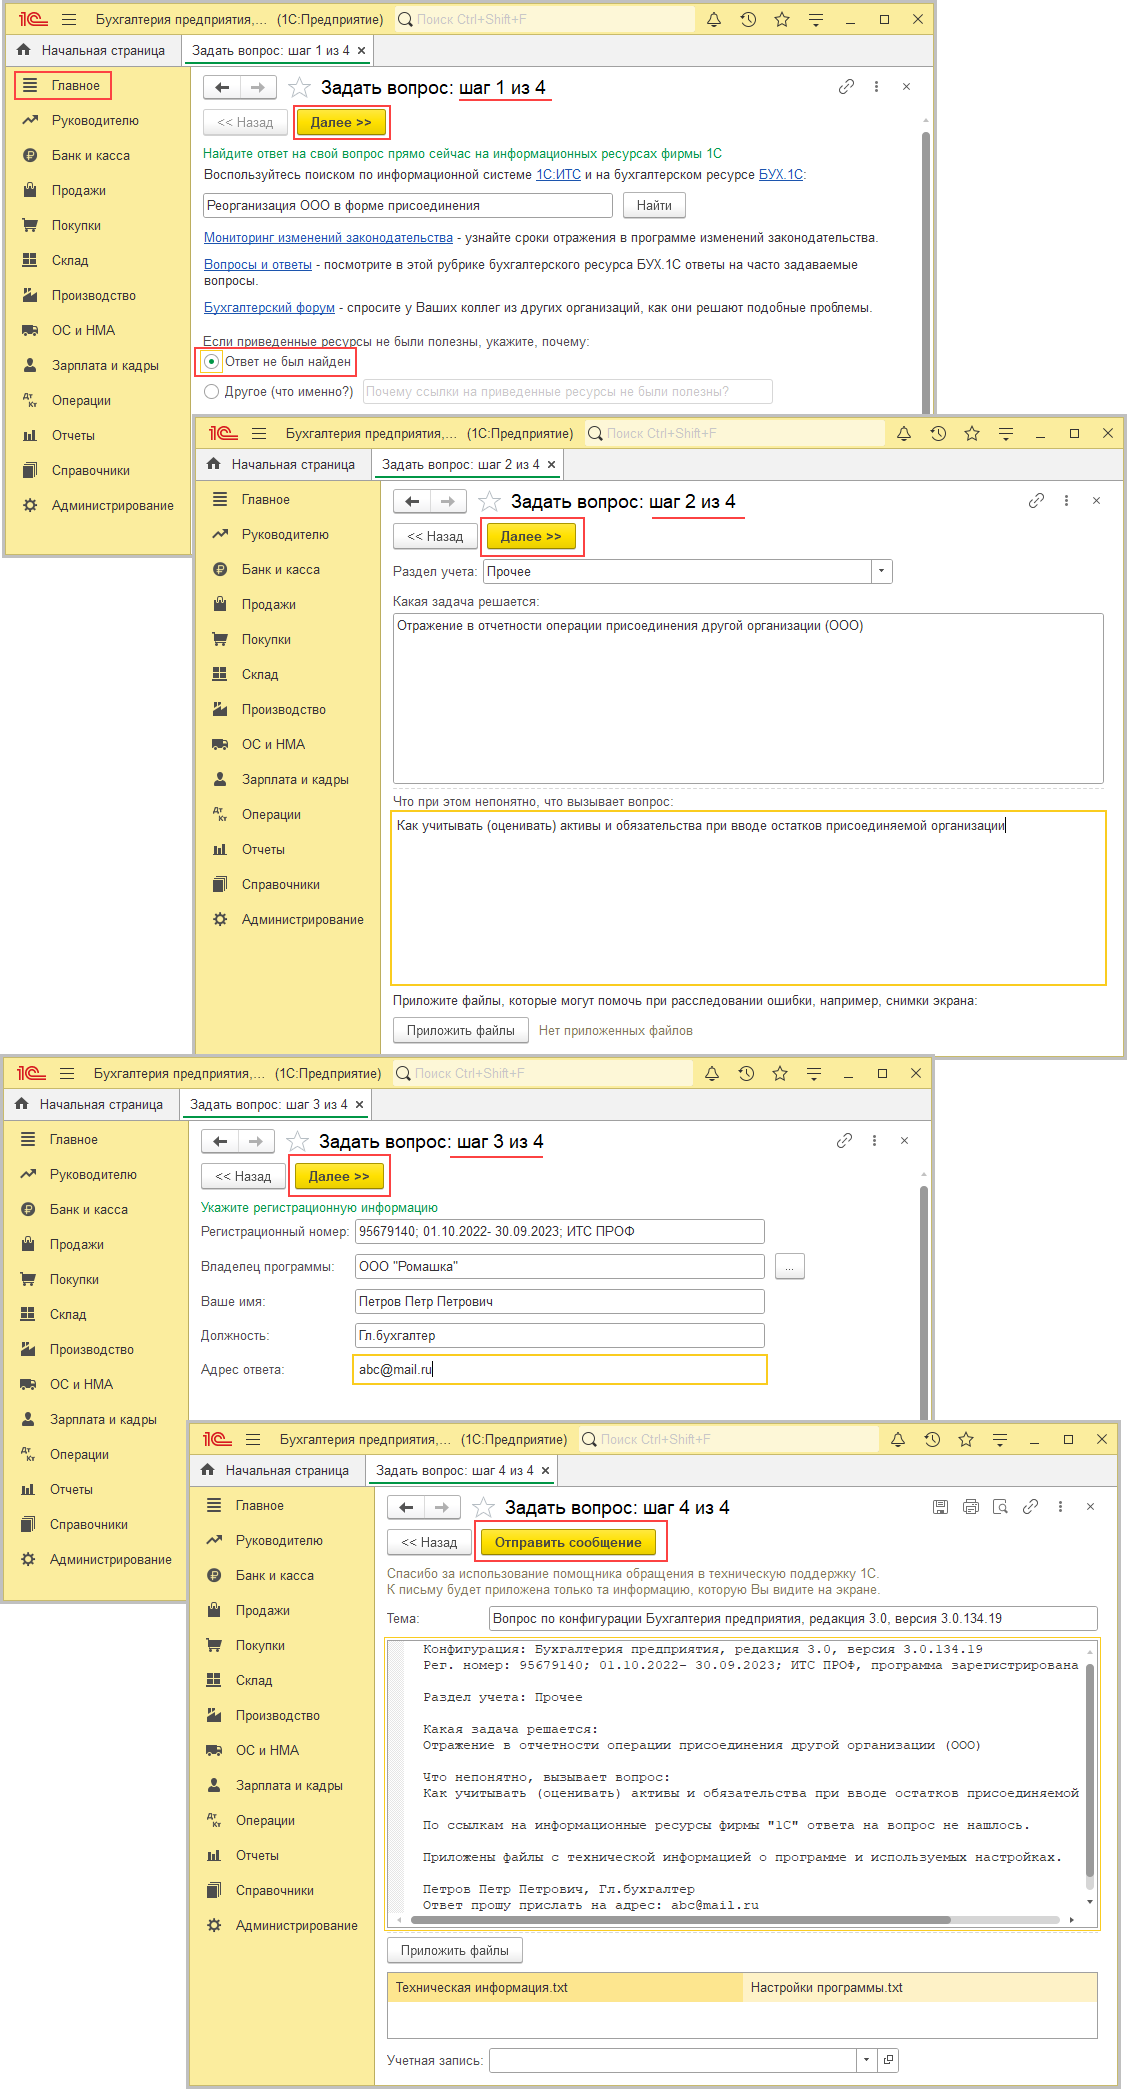The image size is (1127, 2089).
Task: Click the save icon in step 4 form
Action: tap(940, 1507)
